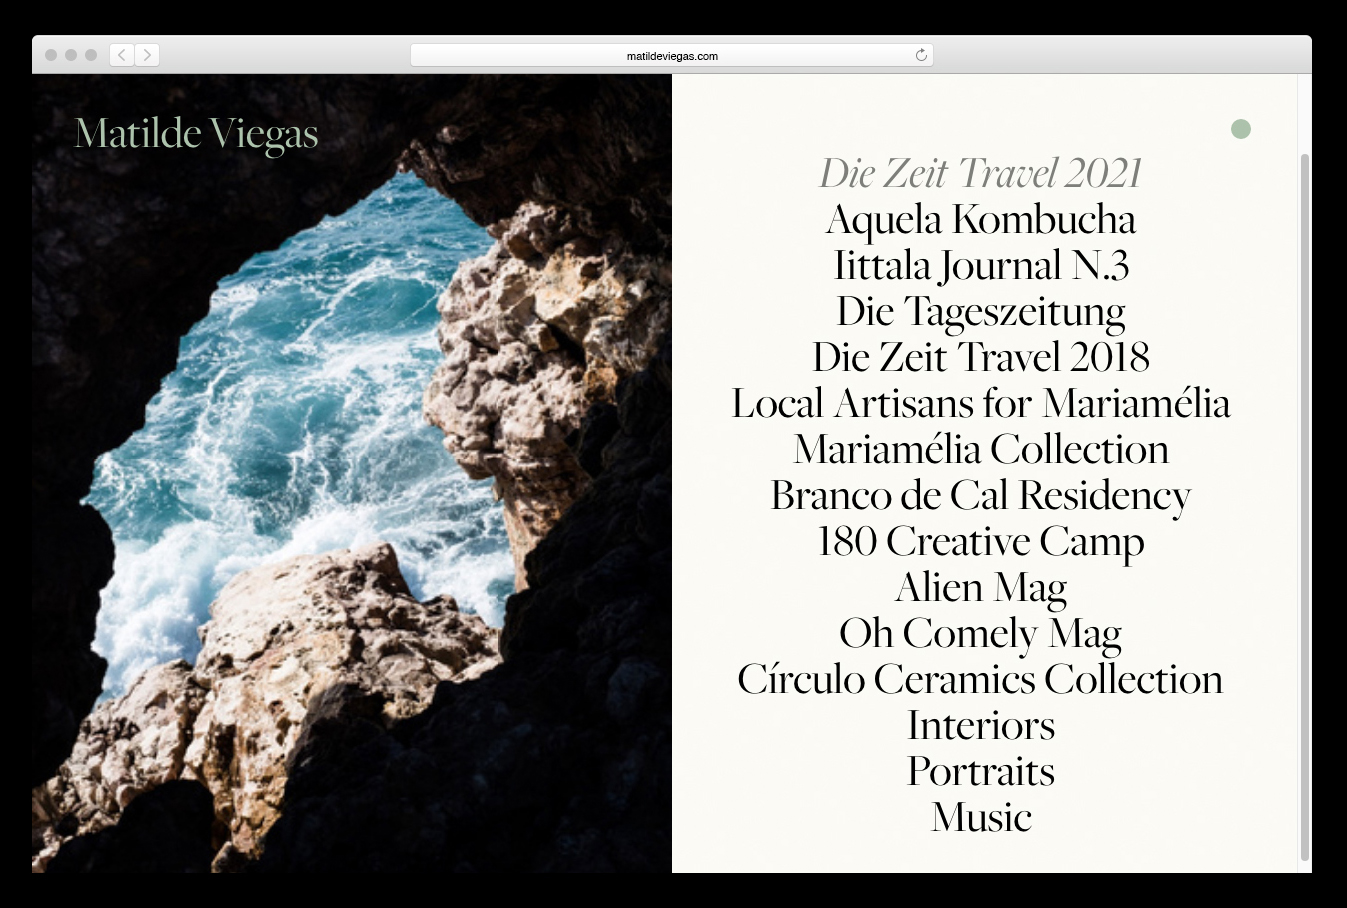Close the browser window with the first window button

tap(51, 55)
